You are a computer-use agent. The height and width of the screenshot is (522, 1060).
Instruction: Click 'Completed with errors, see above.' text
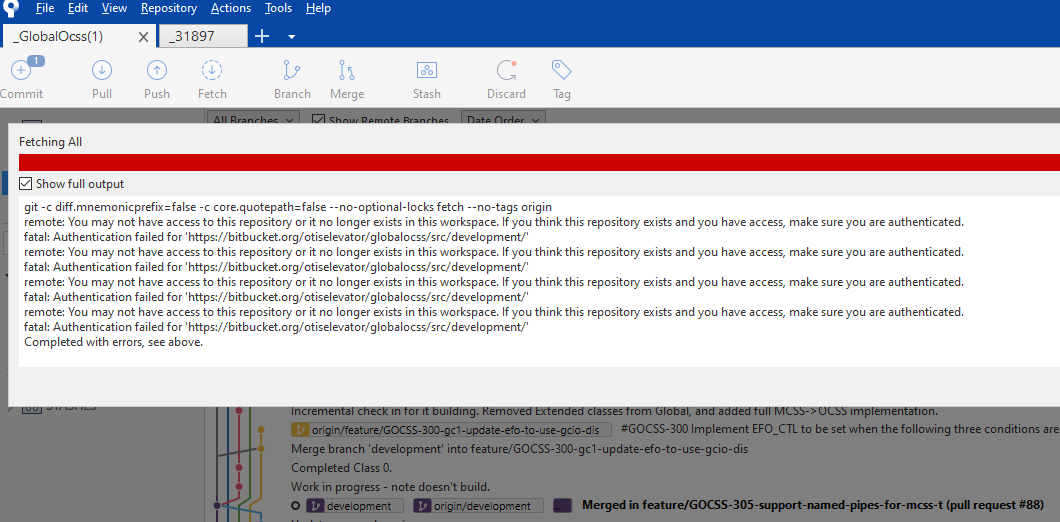click(114, 342)
